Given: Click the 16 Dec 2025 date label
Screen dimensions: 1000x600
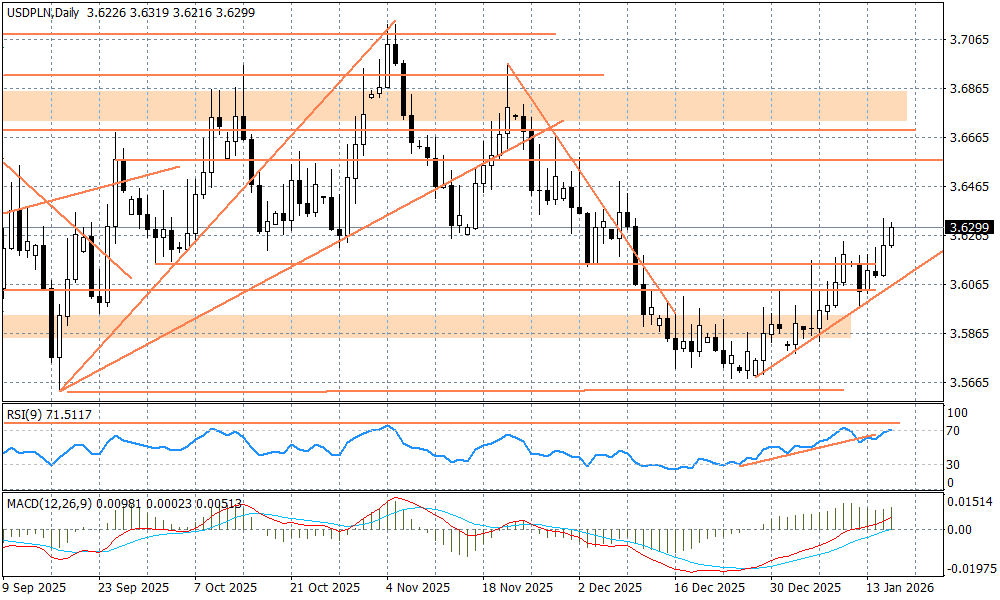Looking at the screenshot, I should click(x=708, y=588).
